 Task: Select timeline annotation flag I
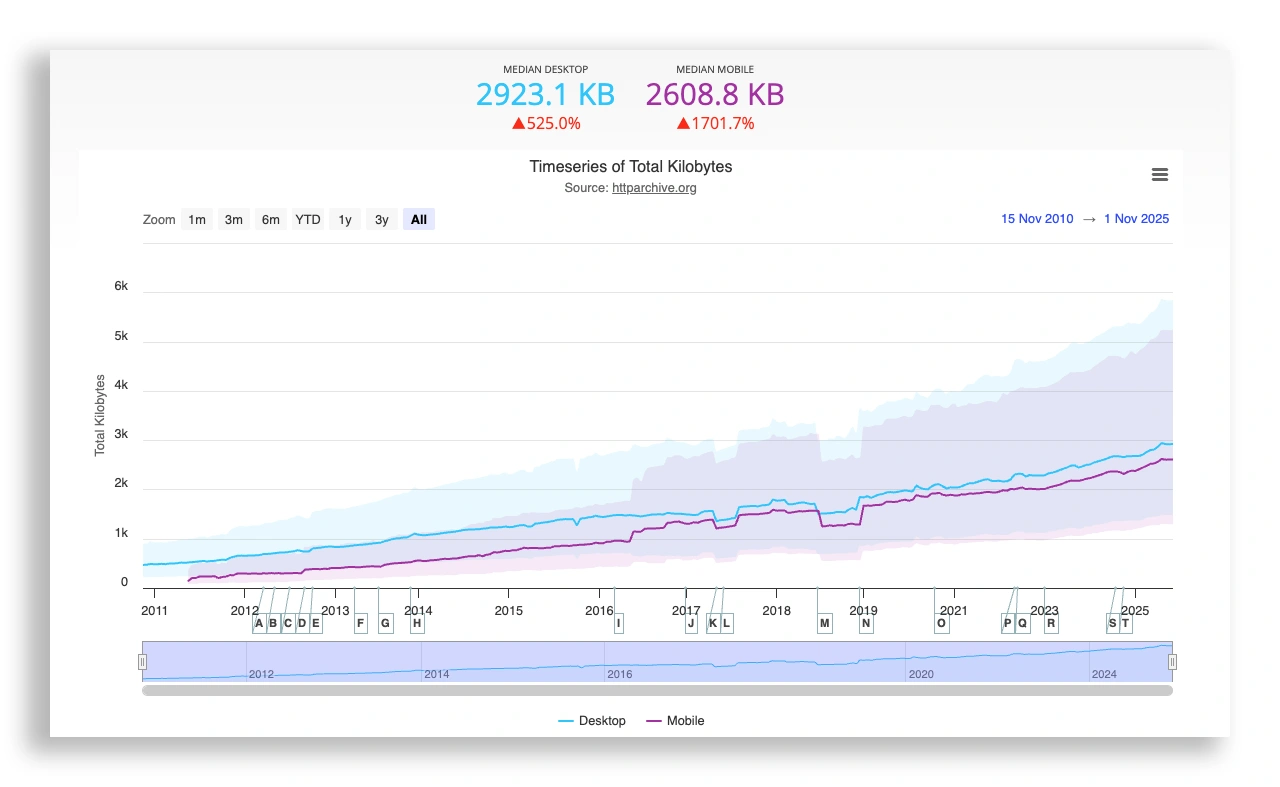coord(618,624)
